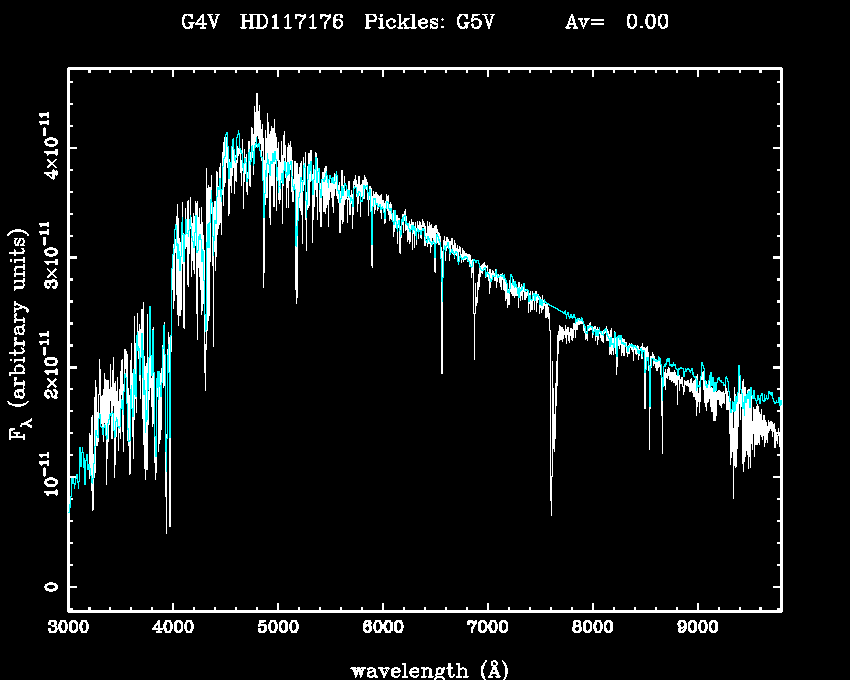The width and height of the screenshot is (850, 680).
Task: Click bottom of deep absorption dip near 7600 Å
Action: (x=551, y=514)
